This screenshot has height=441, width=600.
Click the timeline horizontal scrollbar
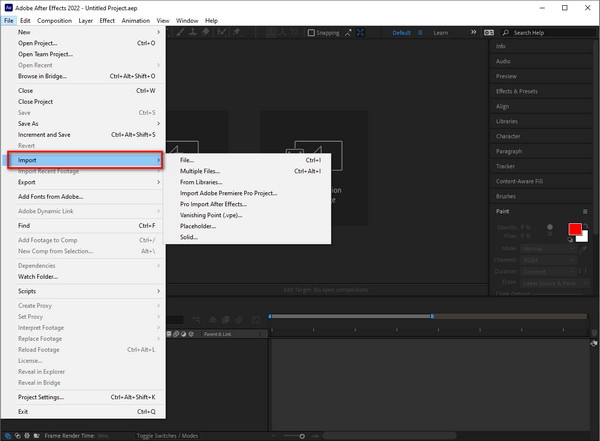click(x=389, y=436)
